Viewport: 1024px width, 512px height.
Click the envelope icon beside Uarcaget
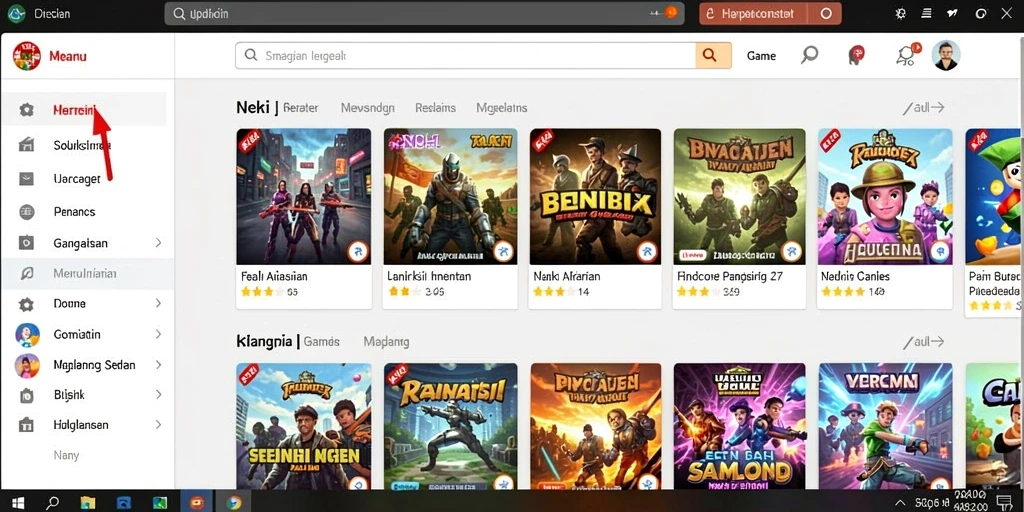[x=26, y=178]
